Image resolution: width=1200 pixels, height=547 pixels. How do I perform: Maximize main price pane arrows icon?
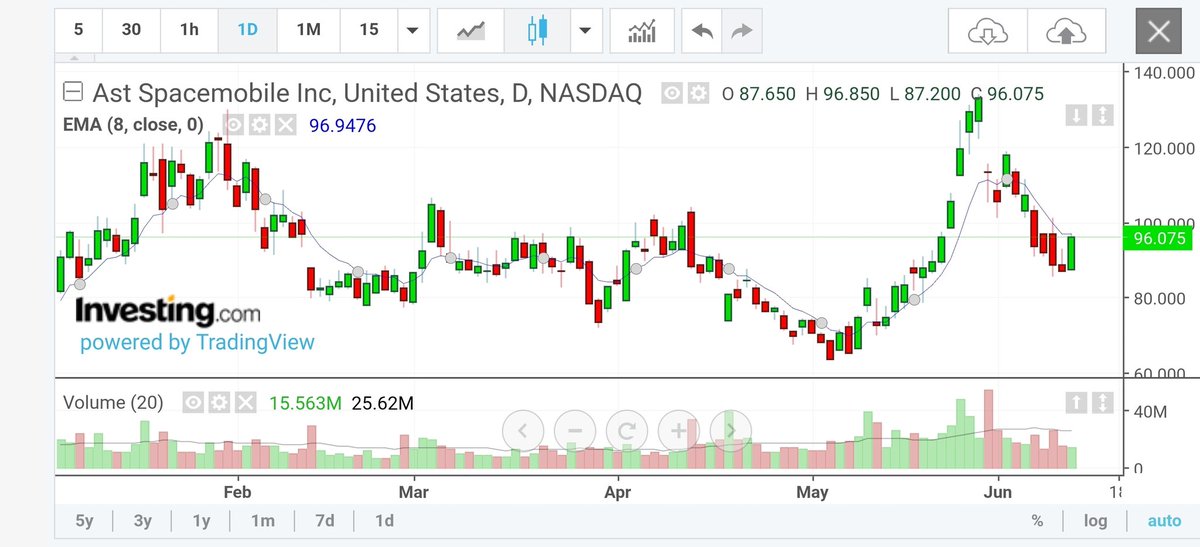[1101, 115]
